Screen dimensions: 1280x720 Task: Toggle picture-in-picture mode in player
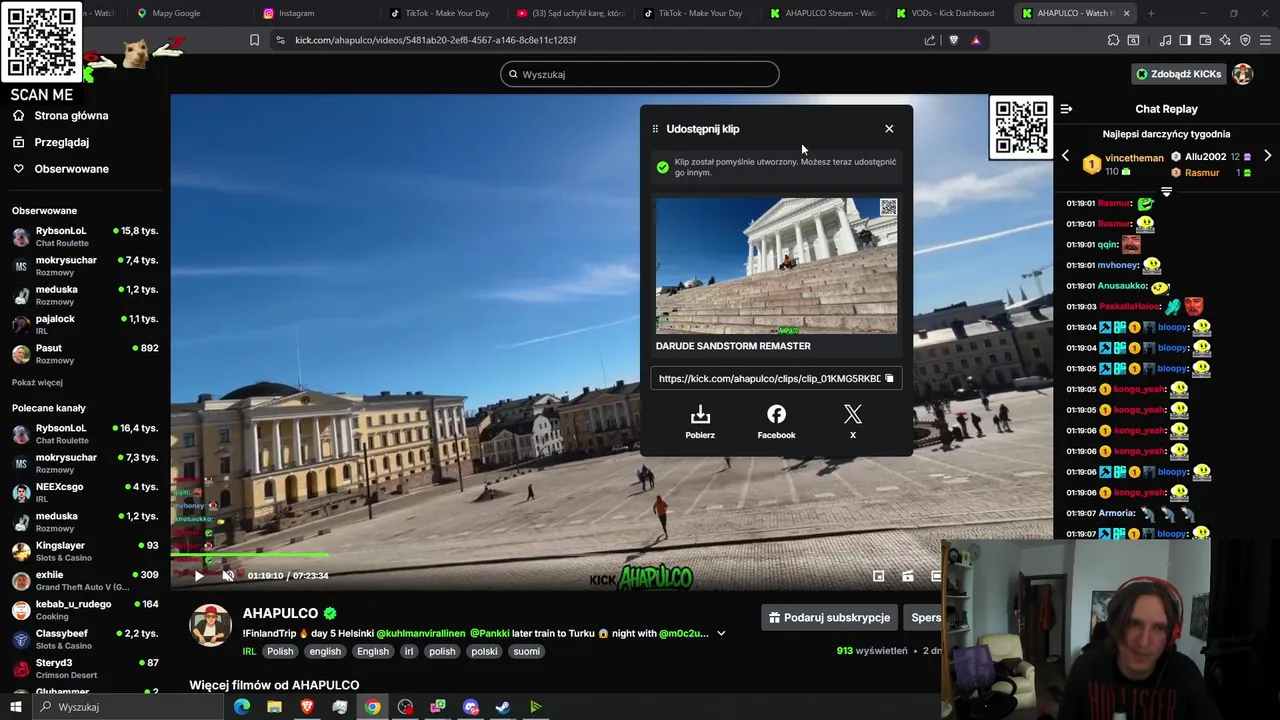(x=878, y=576)
